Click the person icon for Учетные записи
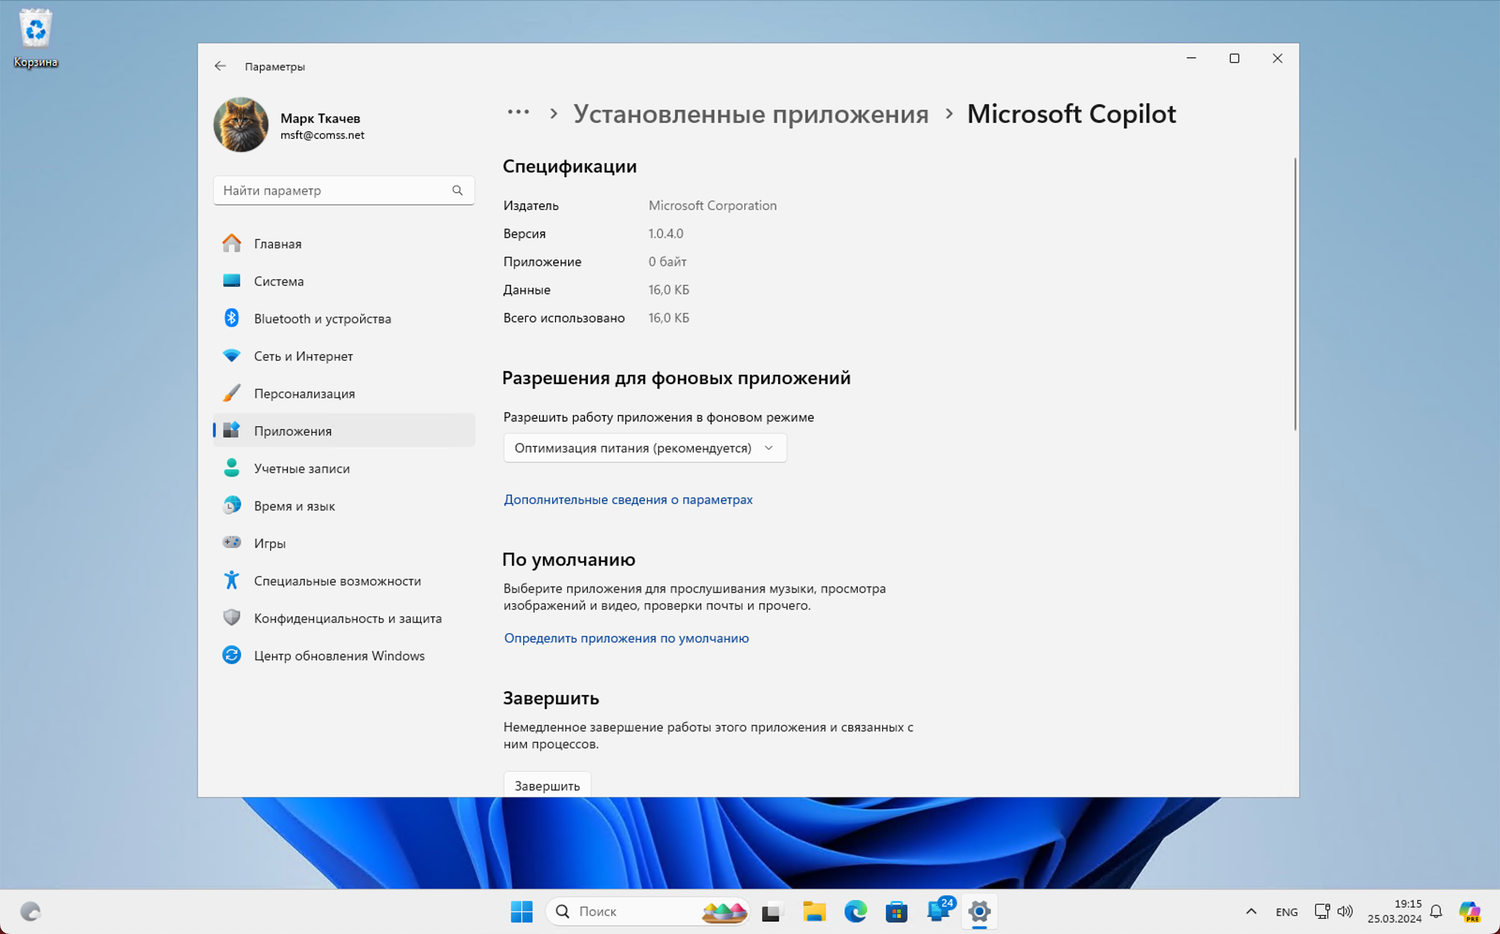Image resolution: width=1500 pixels, height=934 pixels. pyautogui.click(x=232, y=468)
